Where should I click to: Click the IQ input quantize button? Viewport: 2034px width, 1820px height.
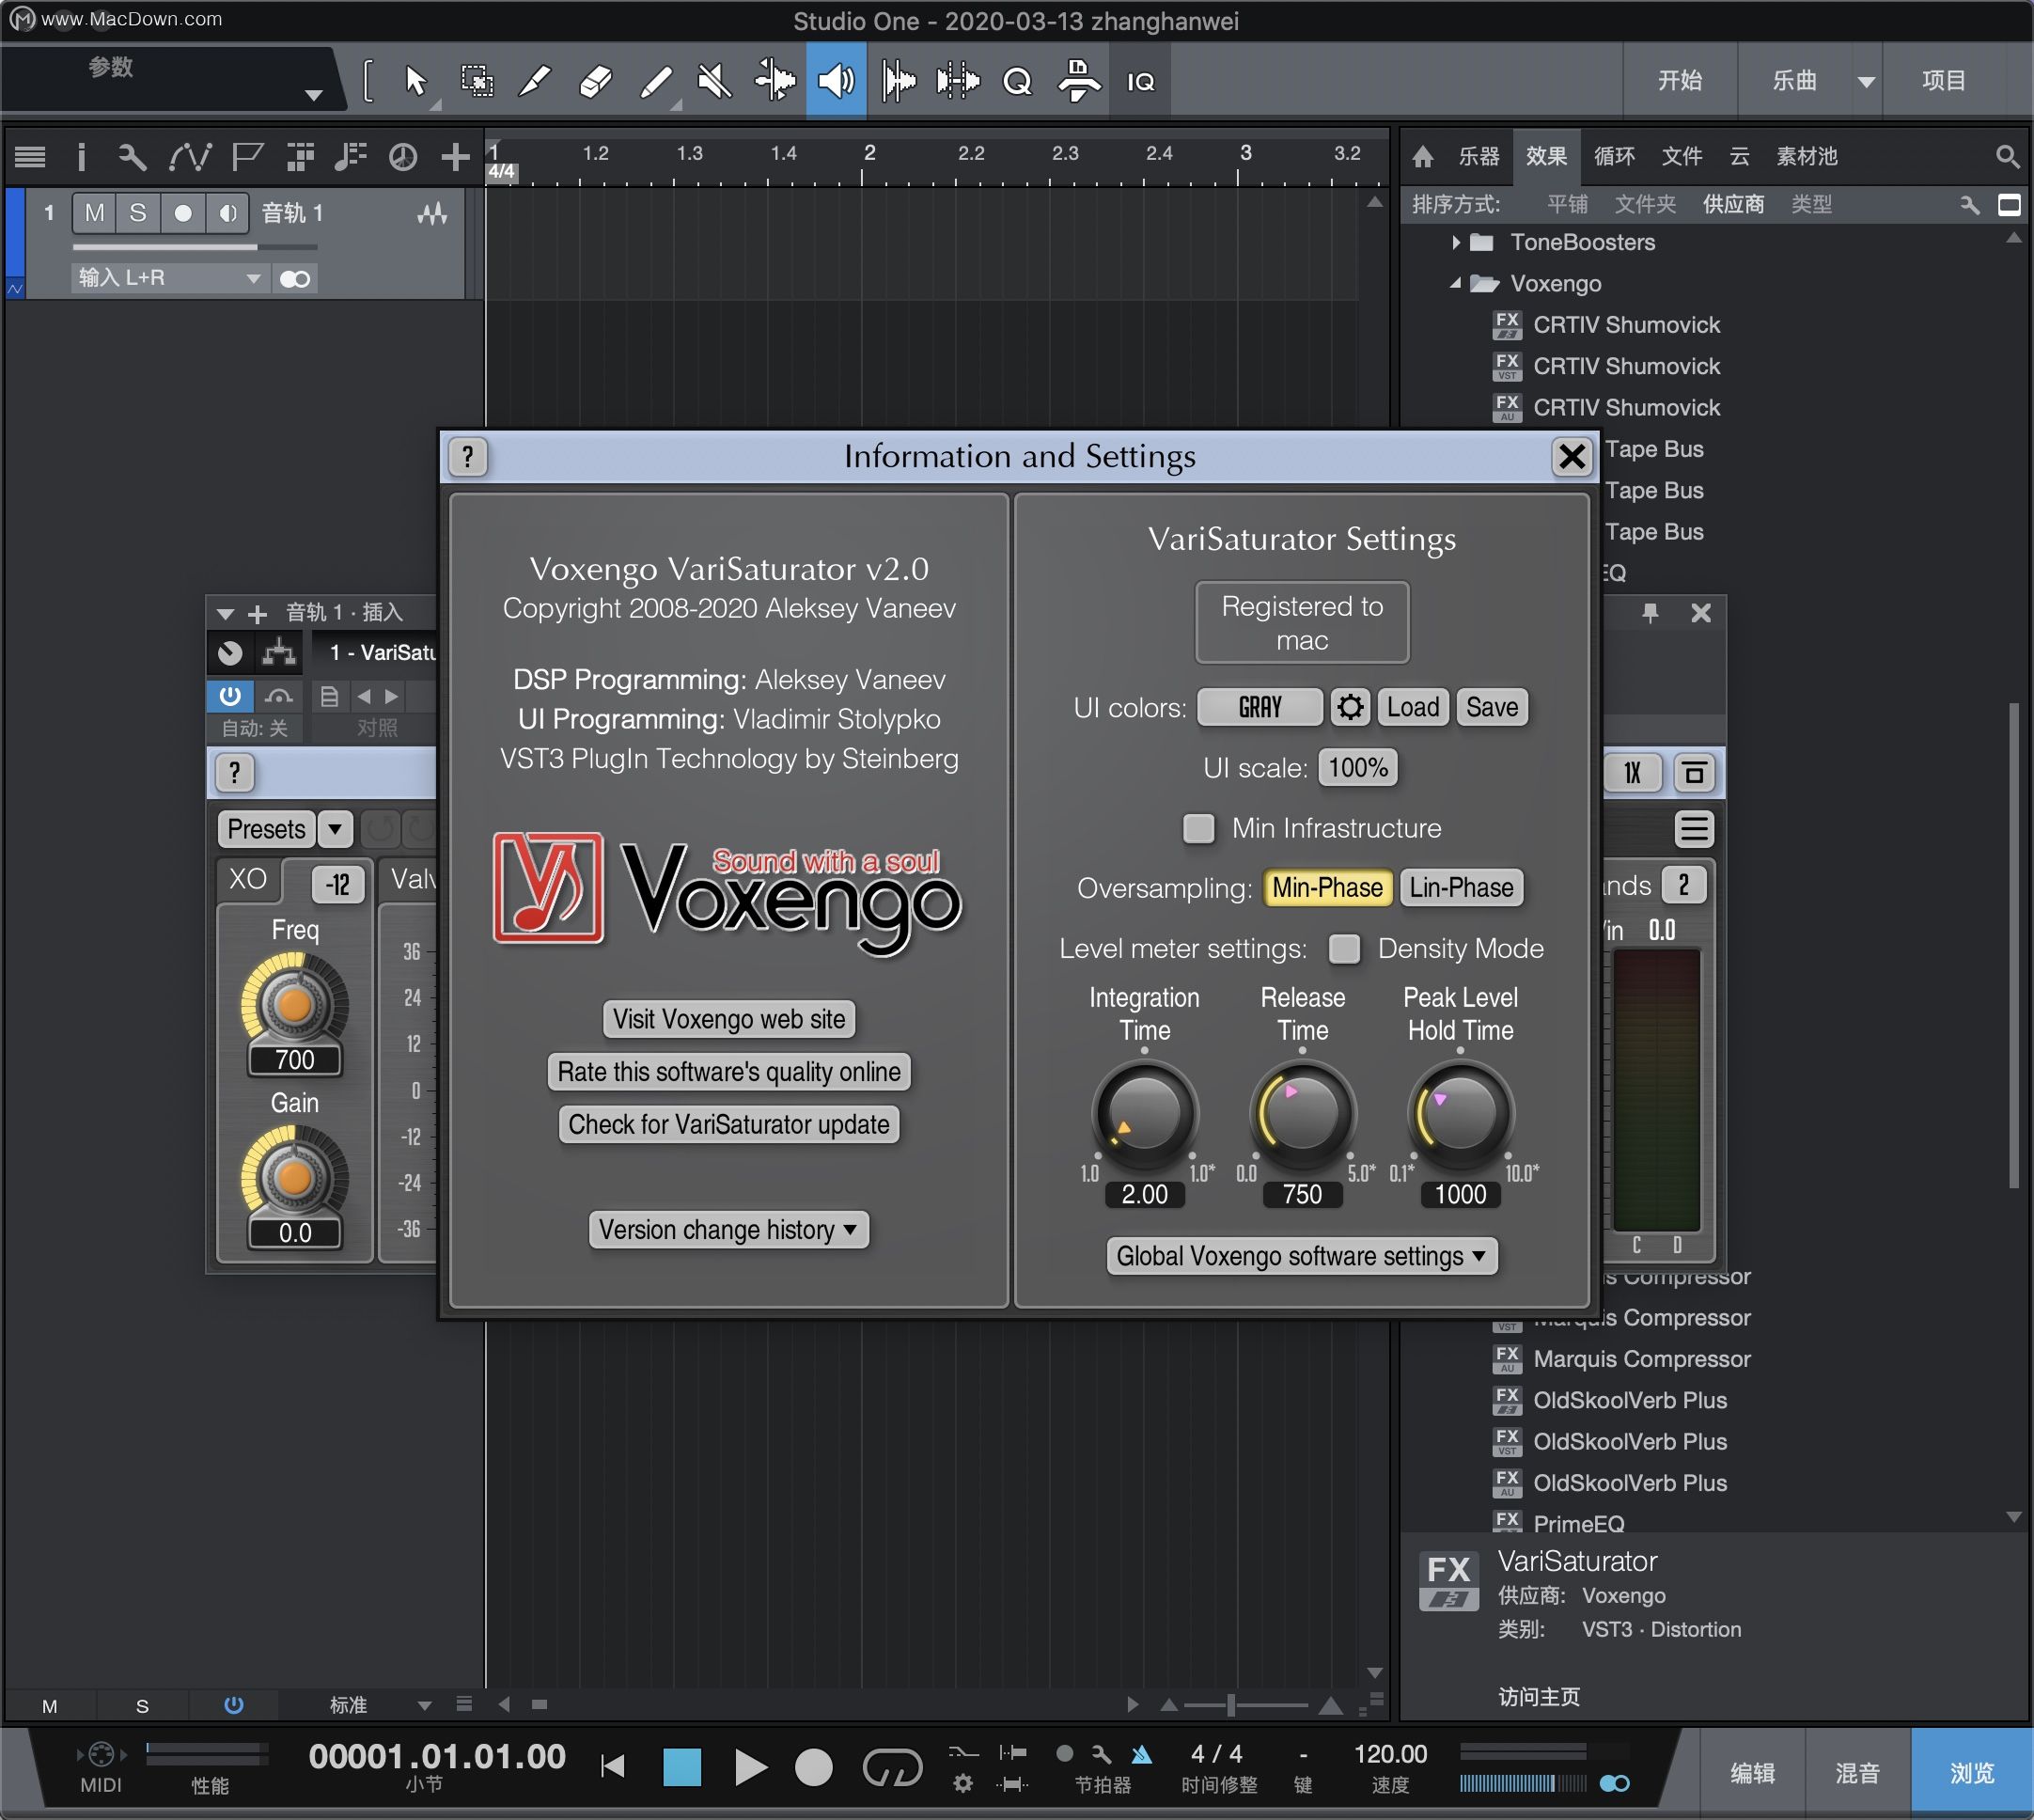[1140, 82]
